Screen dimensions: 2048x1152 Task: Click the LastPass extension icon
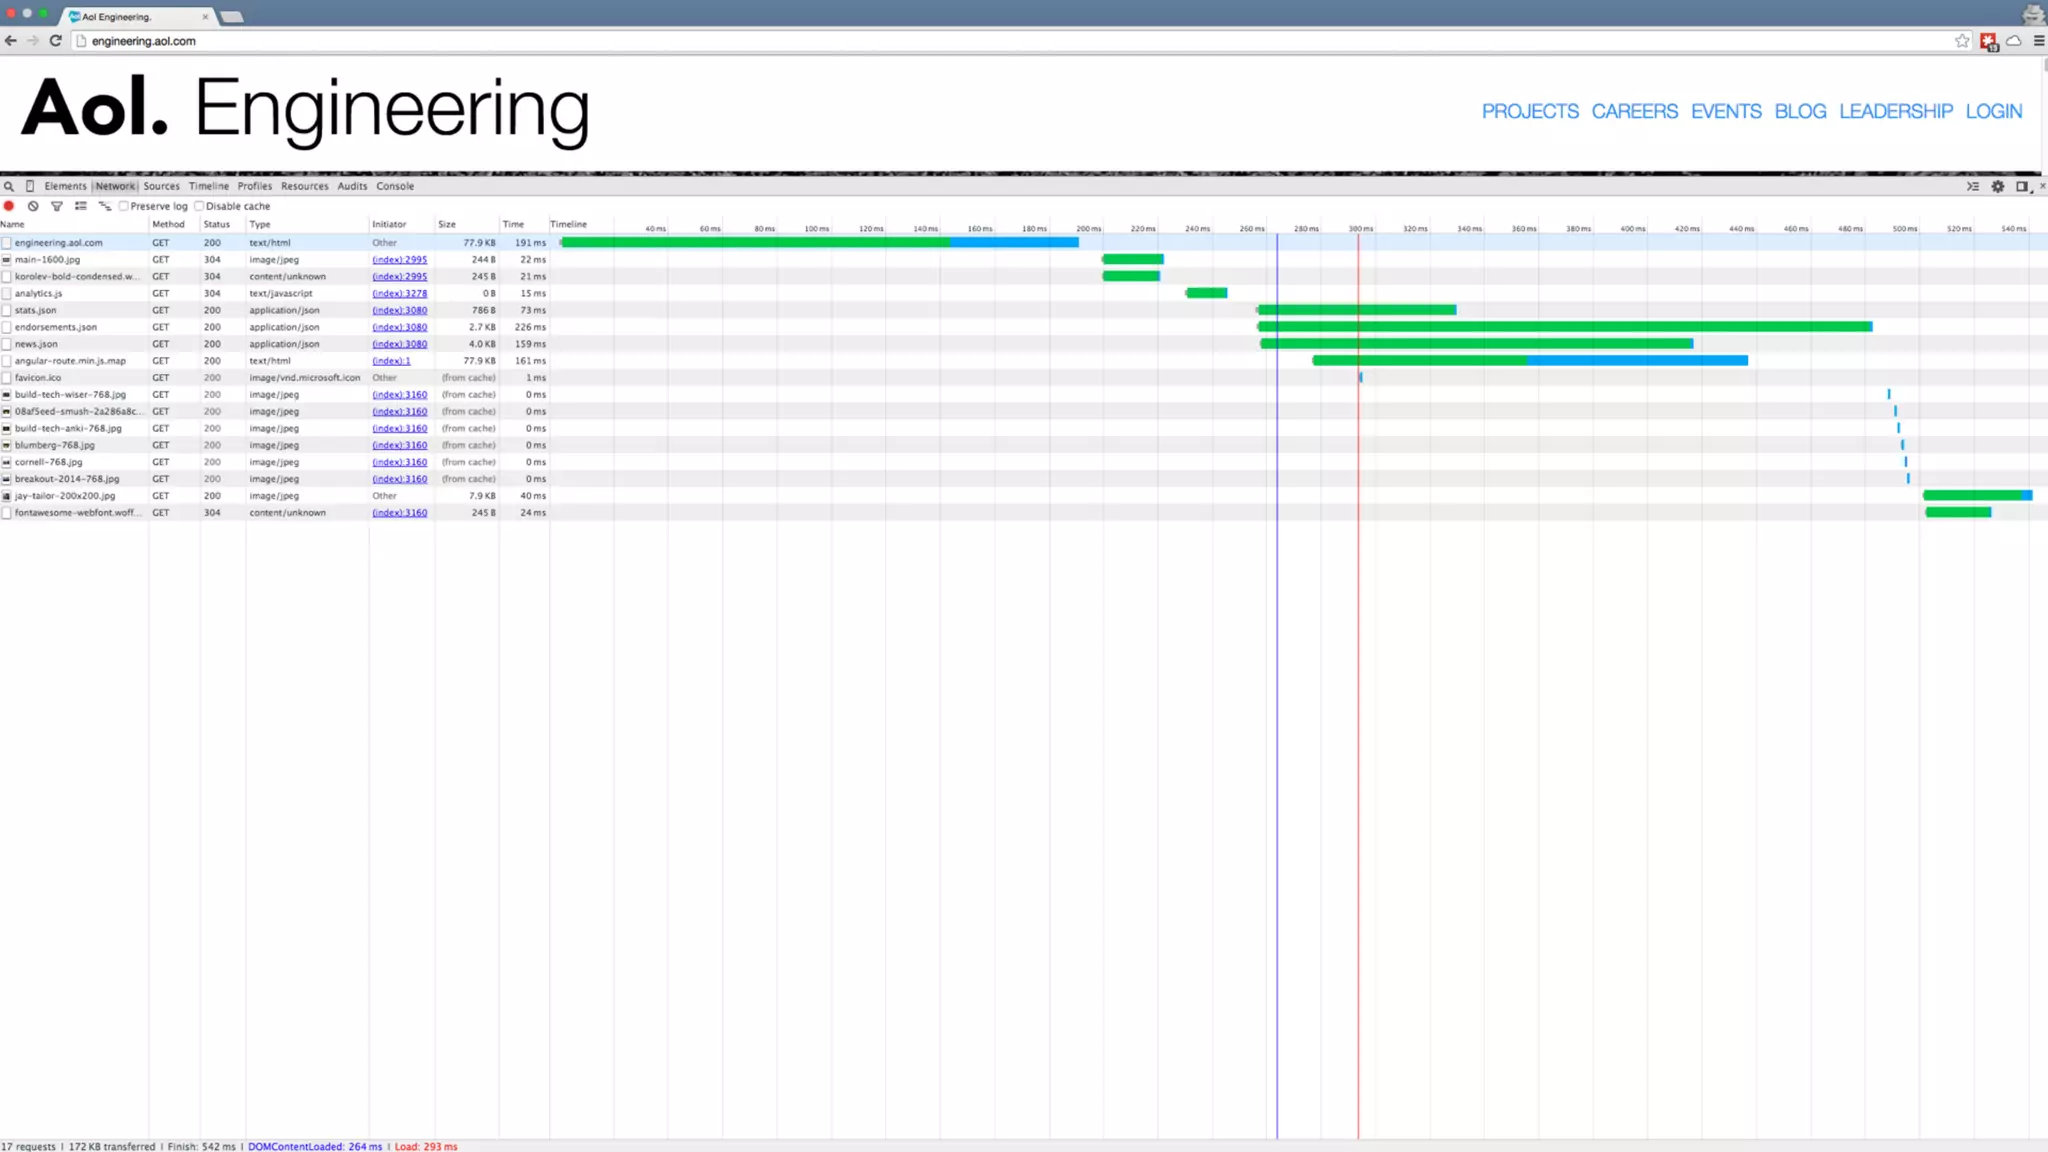point(1988,41)
